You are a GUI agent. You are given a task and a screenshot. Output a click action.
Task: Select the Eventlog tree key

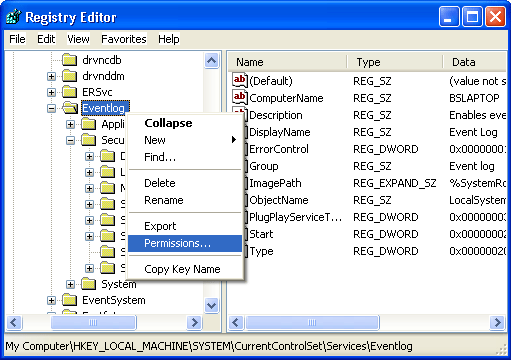pyautogui.click(x=104, y=108)
